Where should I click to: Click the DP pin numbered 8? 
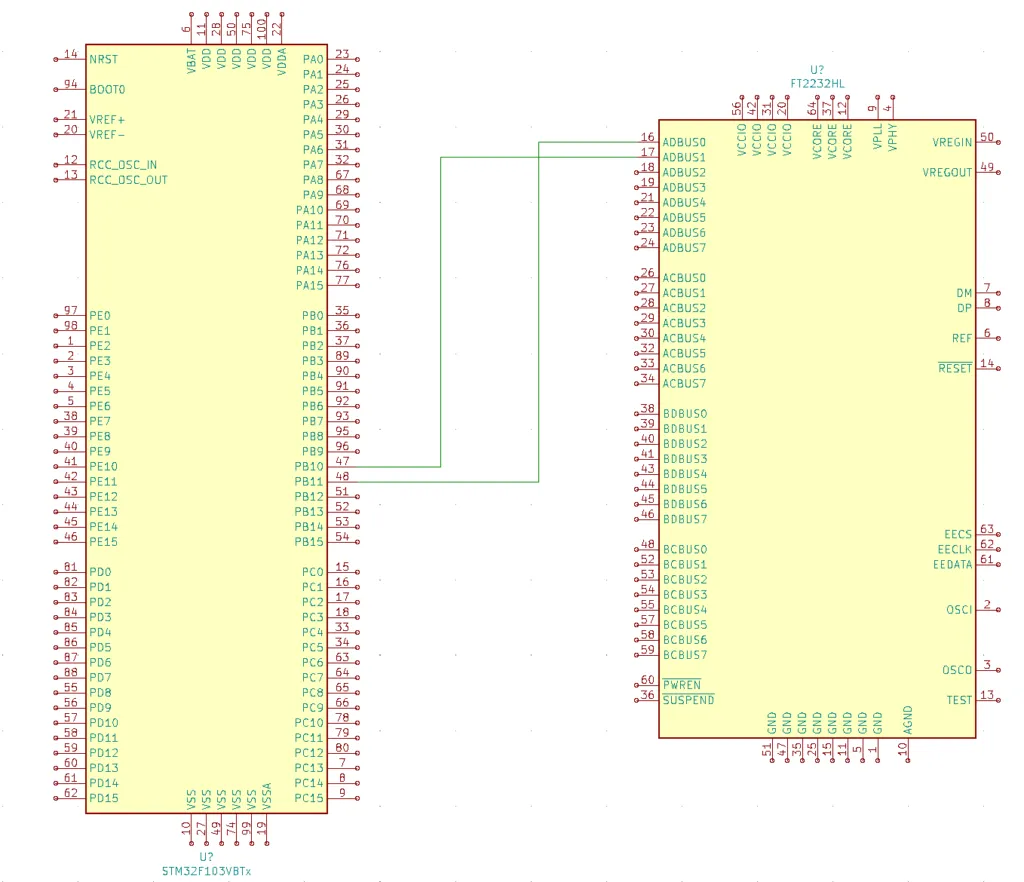988,308
